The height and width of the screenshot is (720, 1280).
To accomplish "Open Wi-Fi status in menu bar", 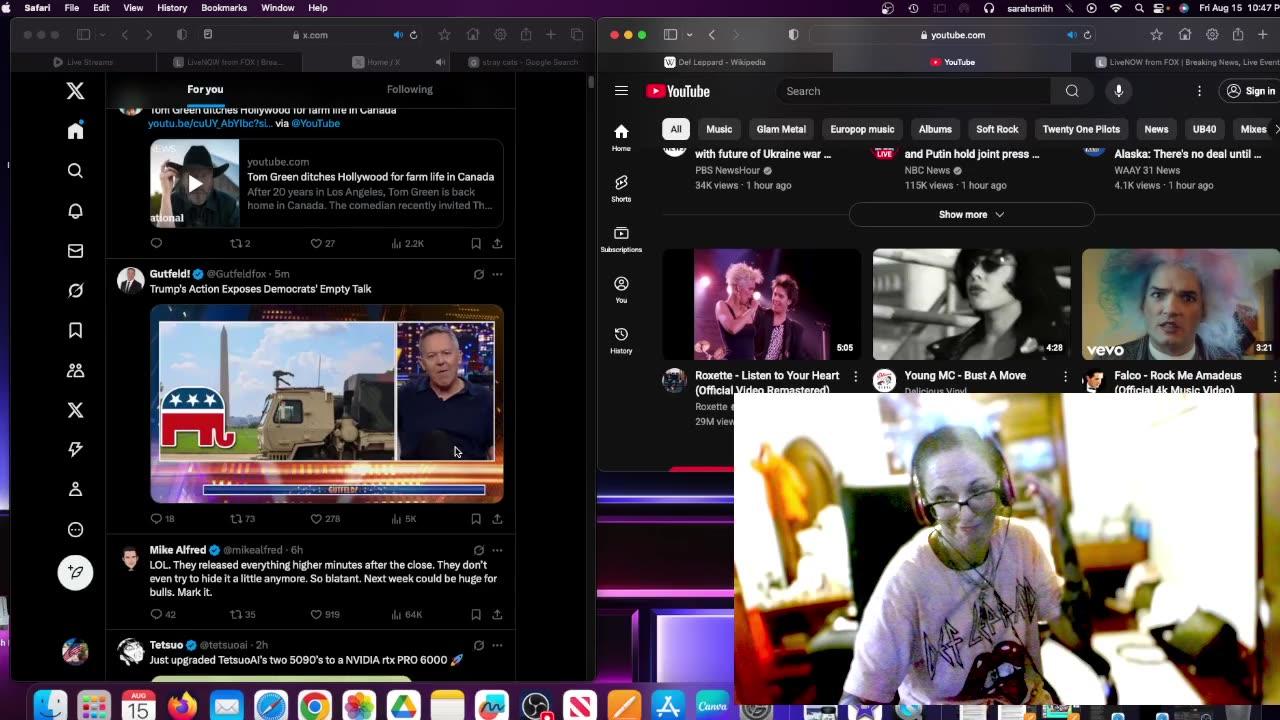I will click(x=1116, y=7).
